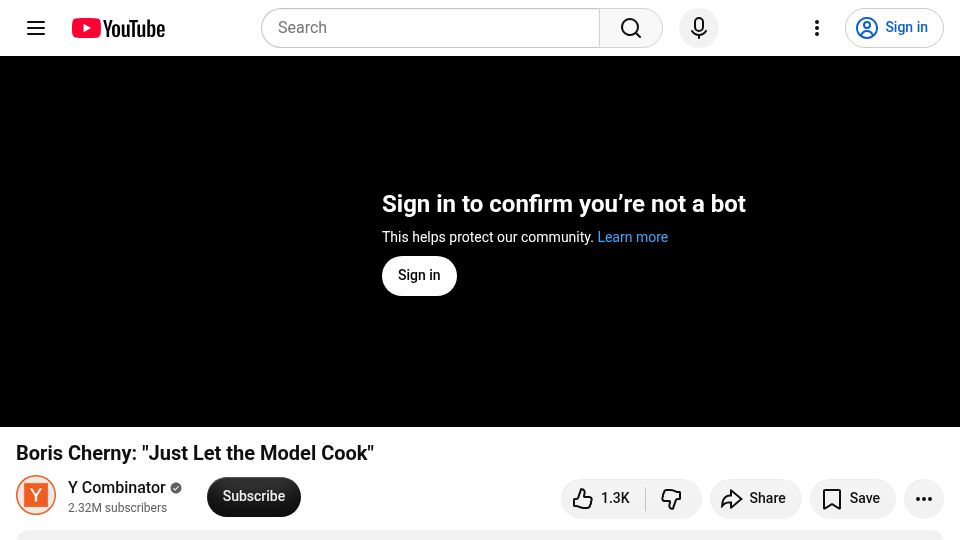Click the video title text
The image size is (960, 540).
coord(195,453)
